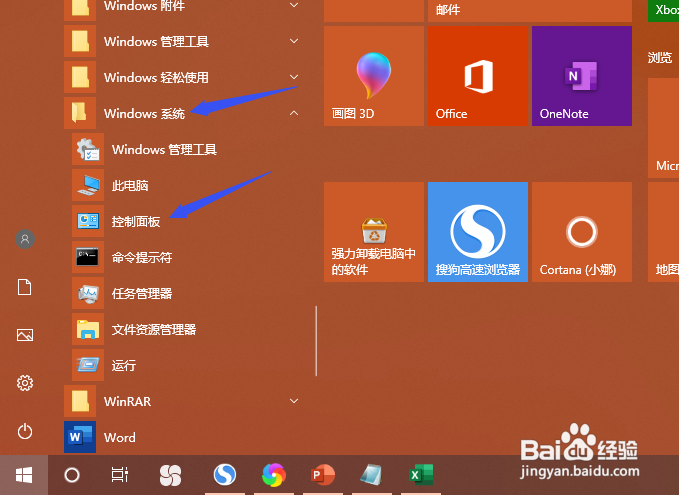Click the Windows 系统 folder label
The height and width of the screenshot is (495, 679).
[x=144, y=113]
